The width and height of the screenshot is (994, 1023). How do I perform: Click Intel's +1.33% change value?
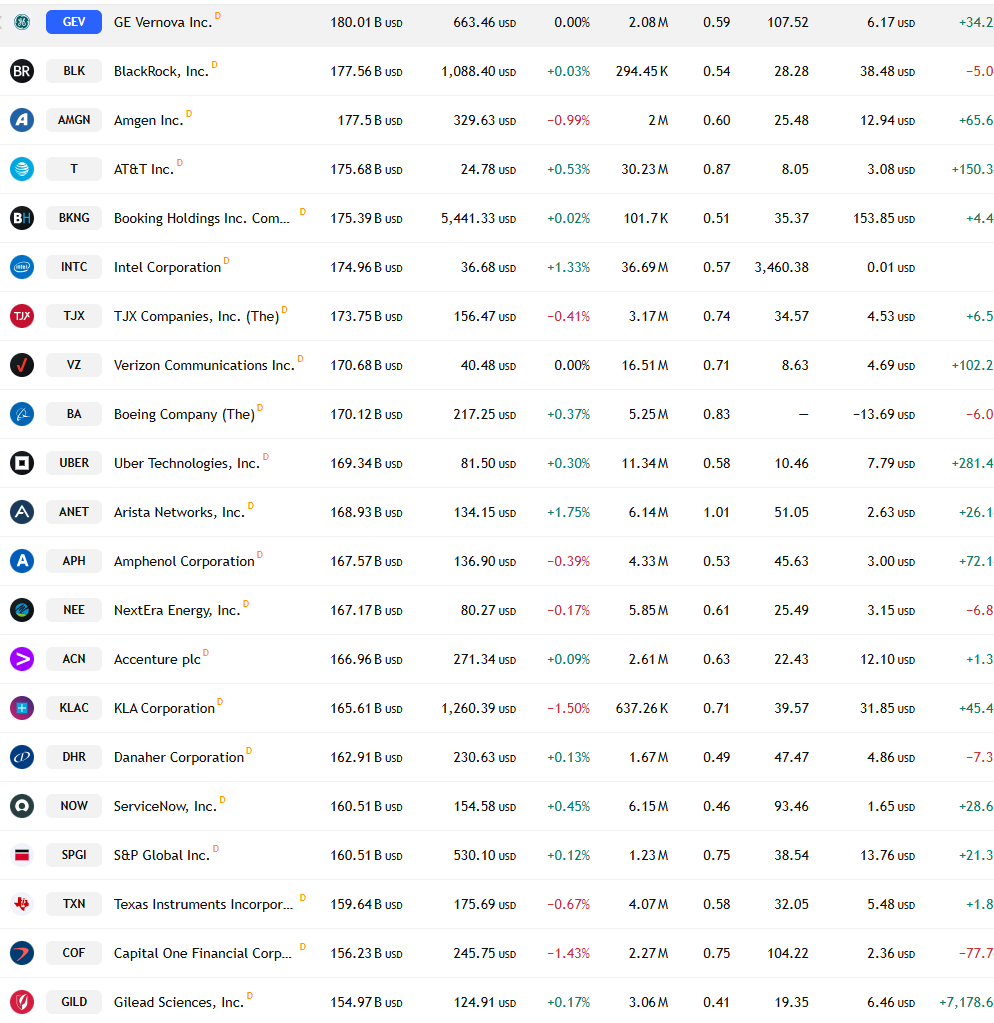point(568,267)
